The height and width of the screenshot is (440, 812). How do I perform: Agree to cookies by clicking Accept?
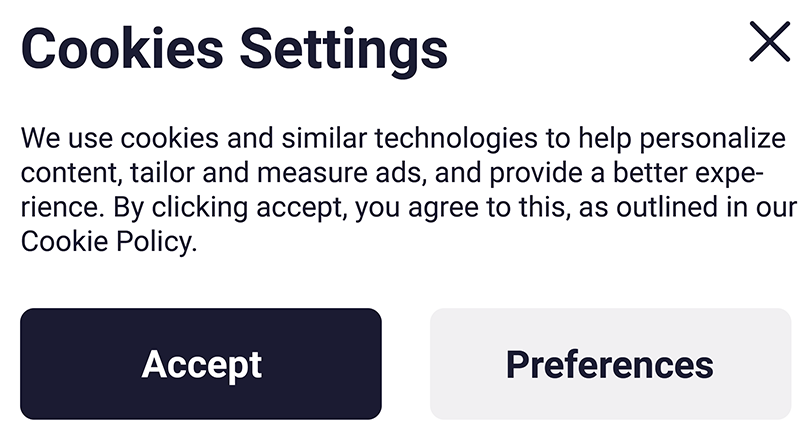click(x=201, y=364)
